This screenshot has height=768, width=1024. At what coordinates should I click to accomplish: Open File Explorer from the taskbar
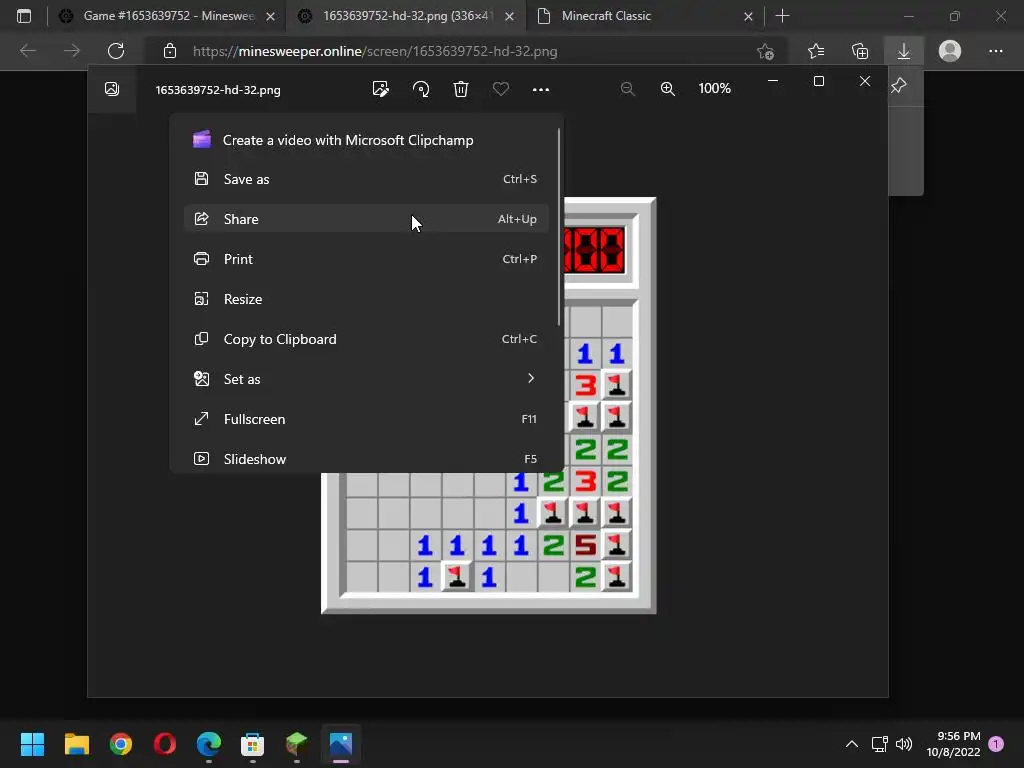click(x=76, y=744)
